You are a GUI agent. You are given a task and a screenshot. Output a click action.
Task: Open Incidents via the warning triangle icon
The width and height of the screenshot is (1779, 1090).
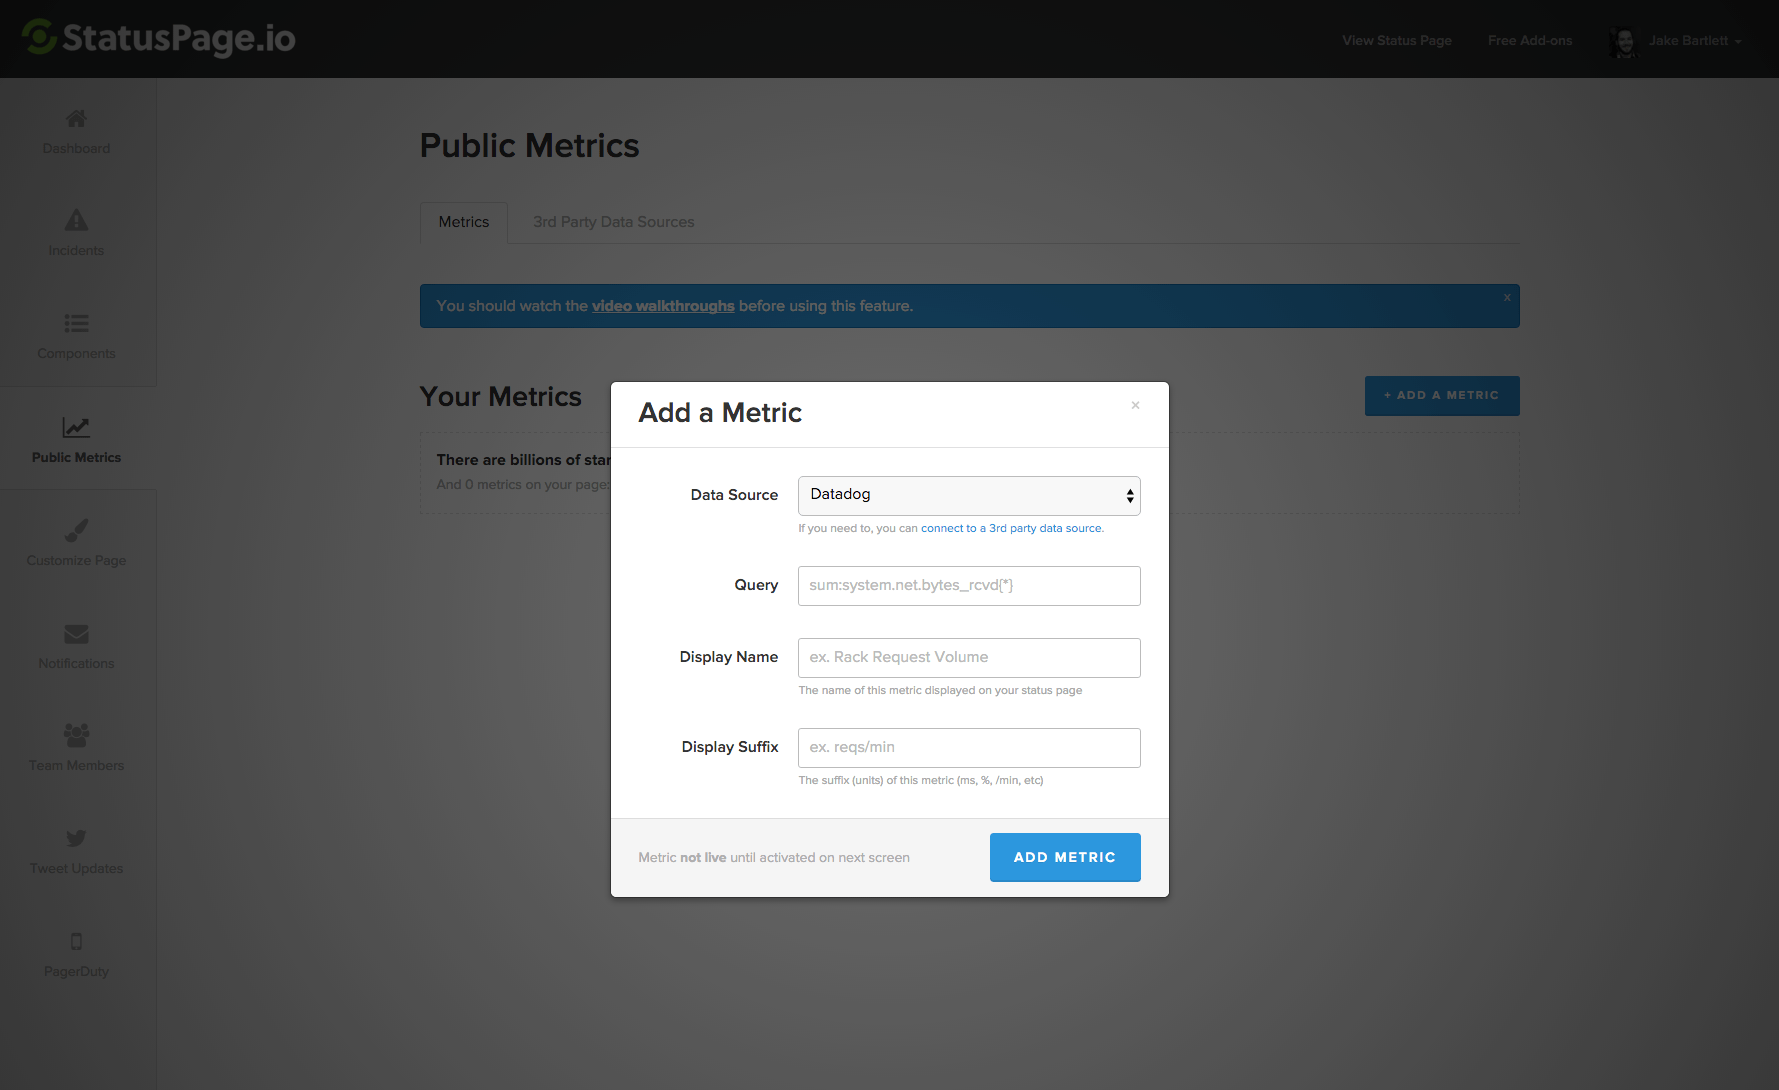coord(76,221)
